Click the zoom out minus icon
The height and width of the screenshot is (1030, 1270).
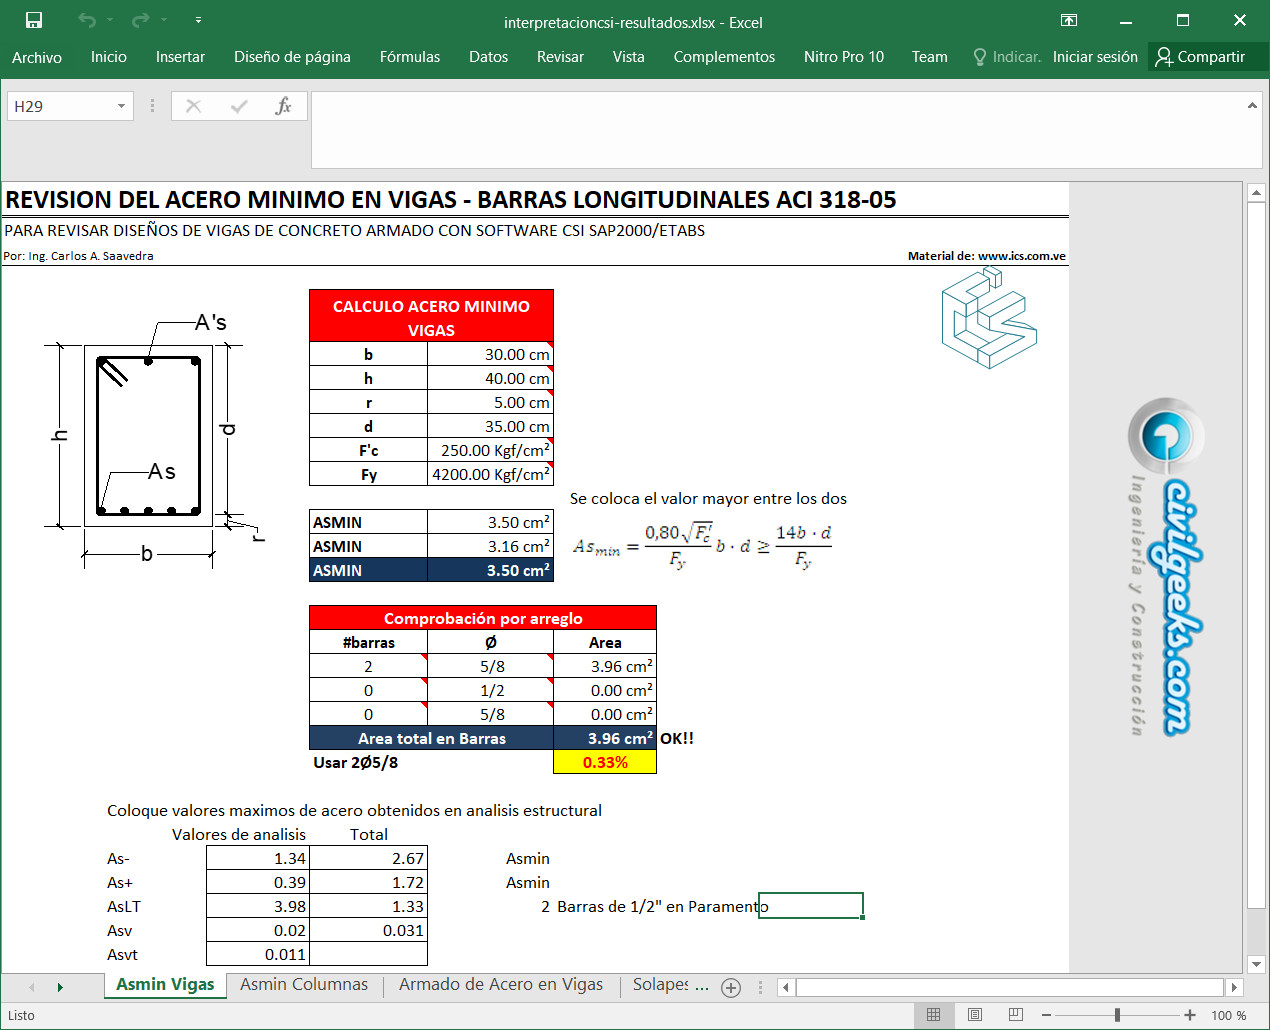pos(1046,1015)
